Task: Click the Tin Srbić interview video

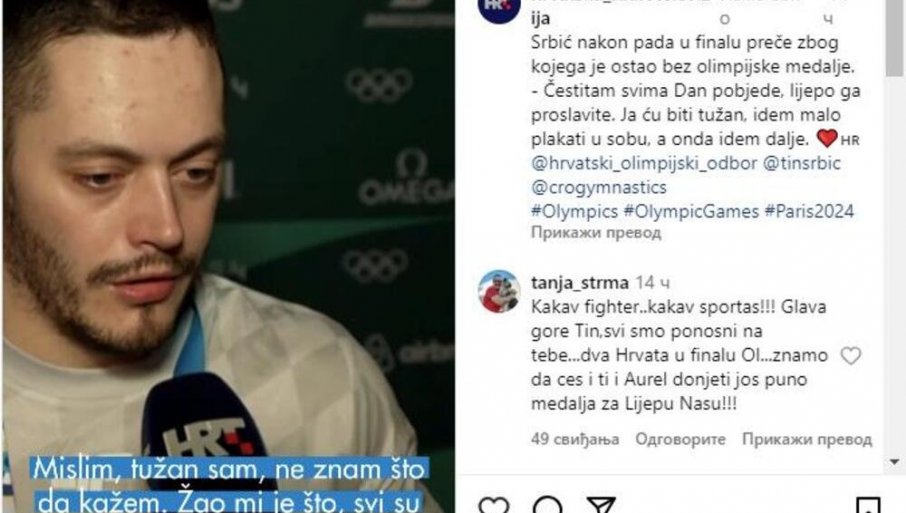Action: point(229,256)
